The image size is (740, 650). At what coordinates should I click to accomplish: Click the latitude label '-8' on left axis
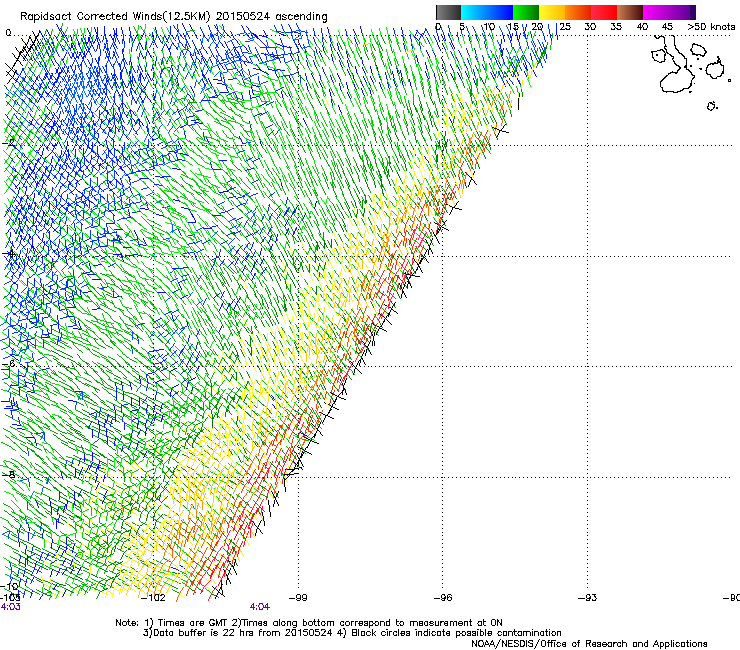(x=8, y=474)
